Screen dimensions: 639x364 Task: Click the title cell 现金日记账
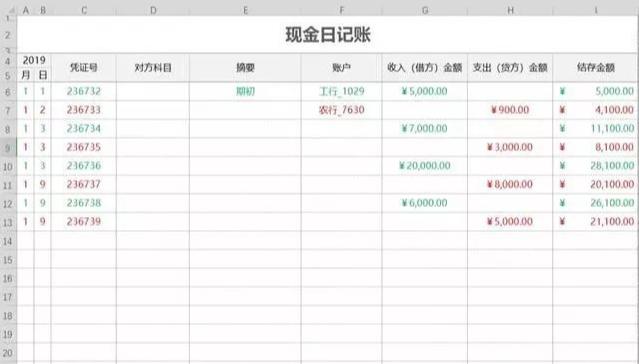[328, 35]
